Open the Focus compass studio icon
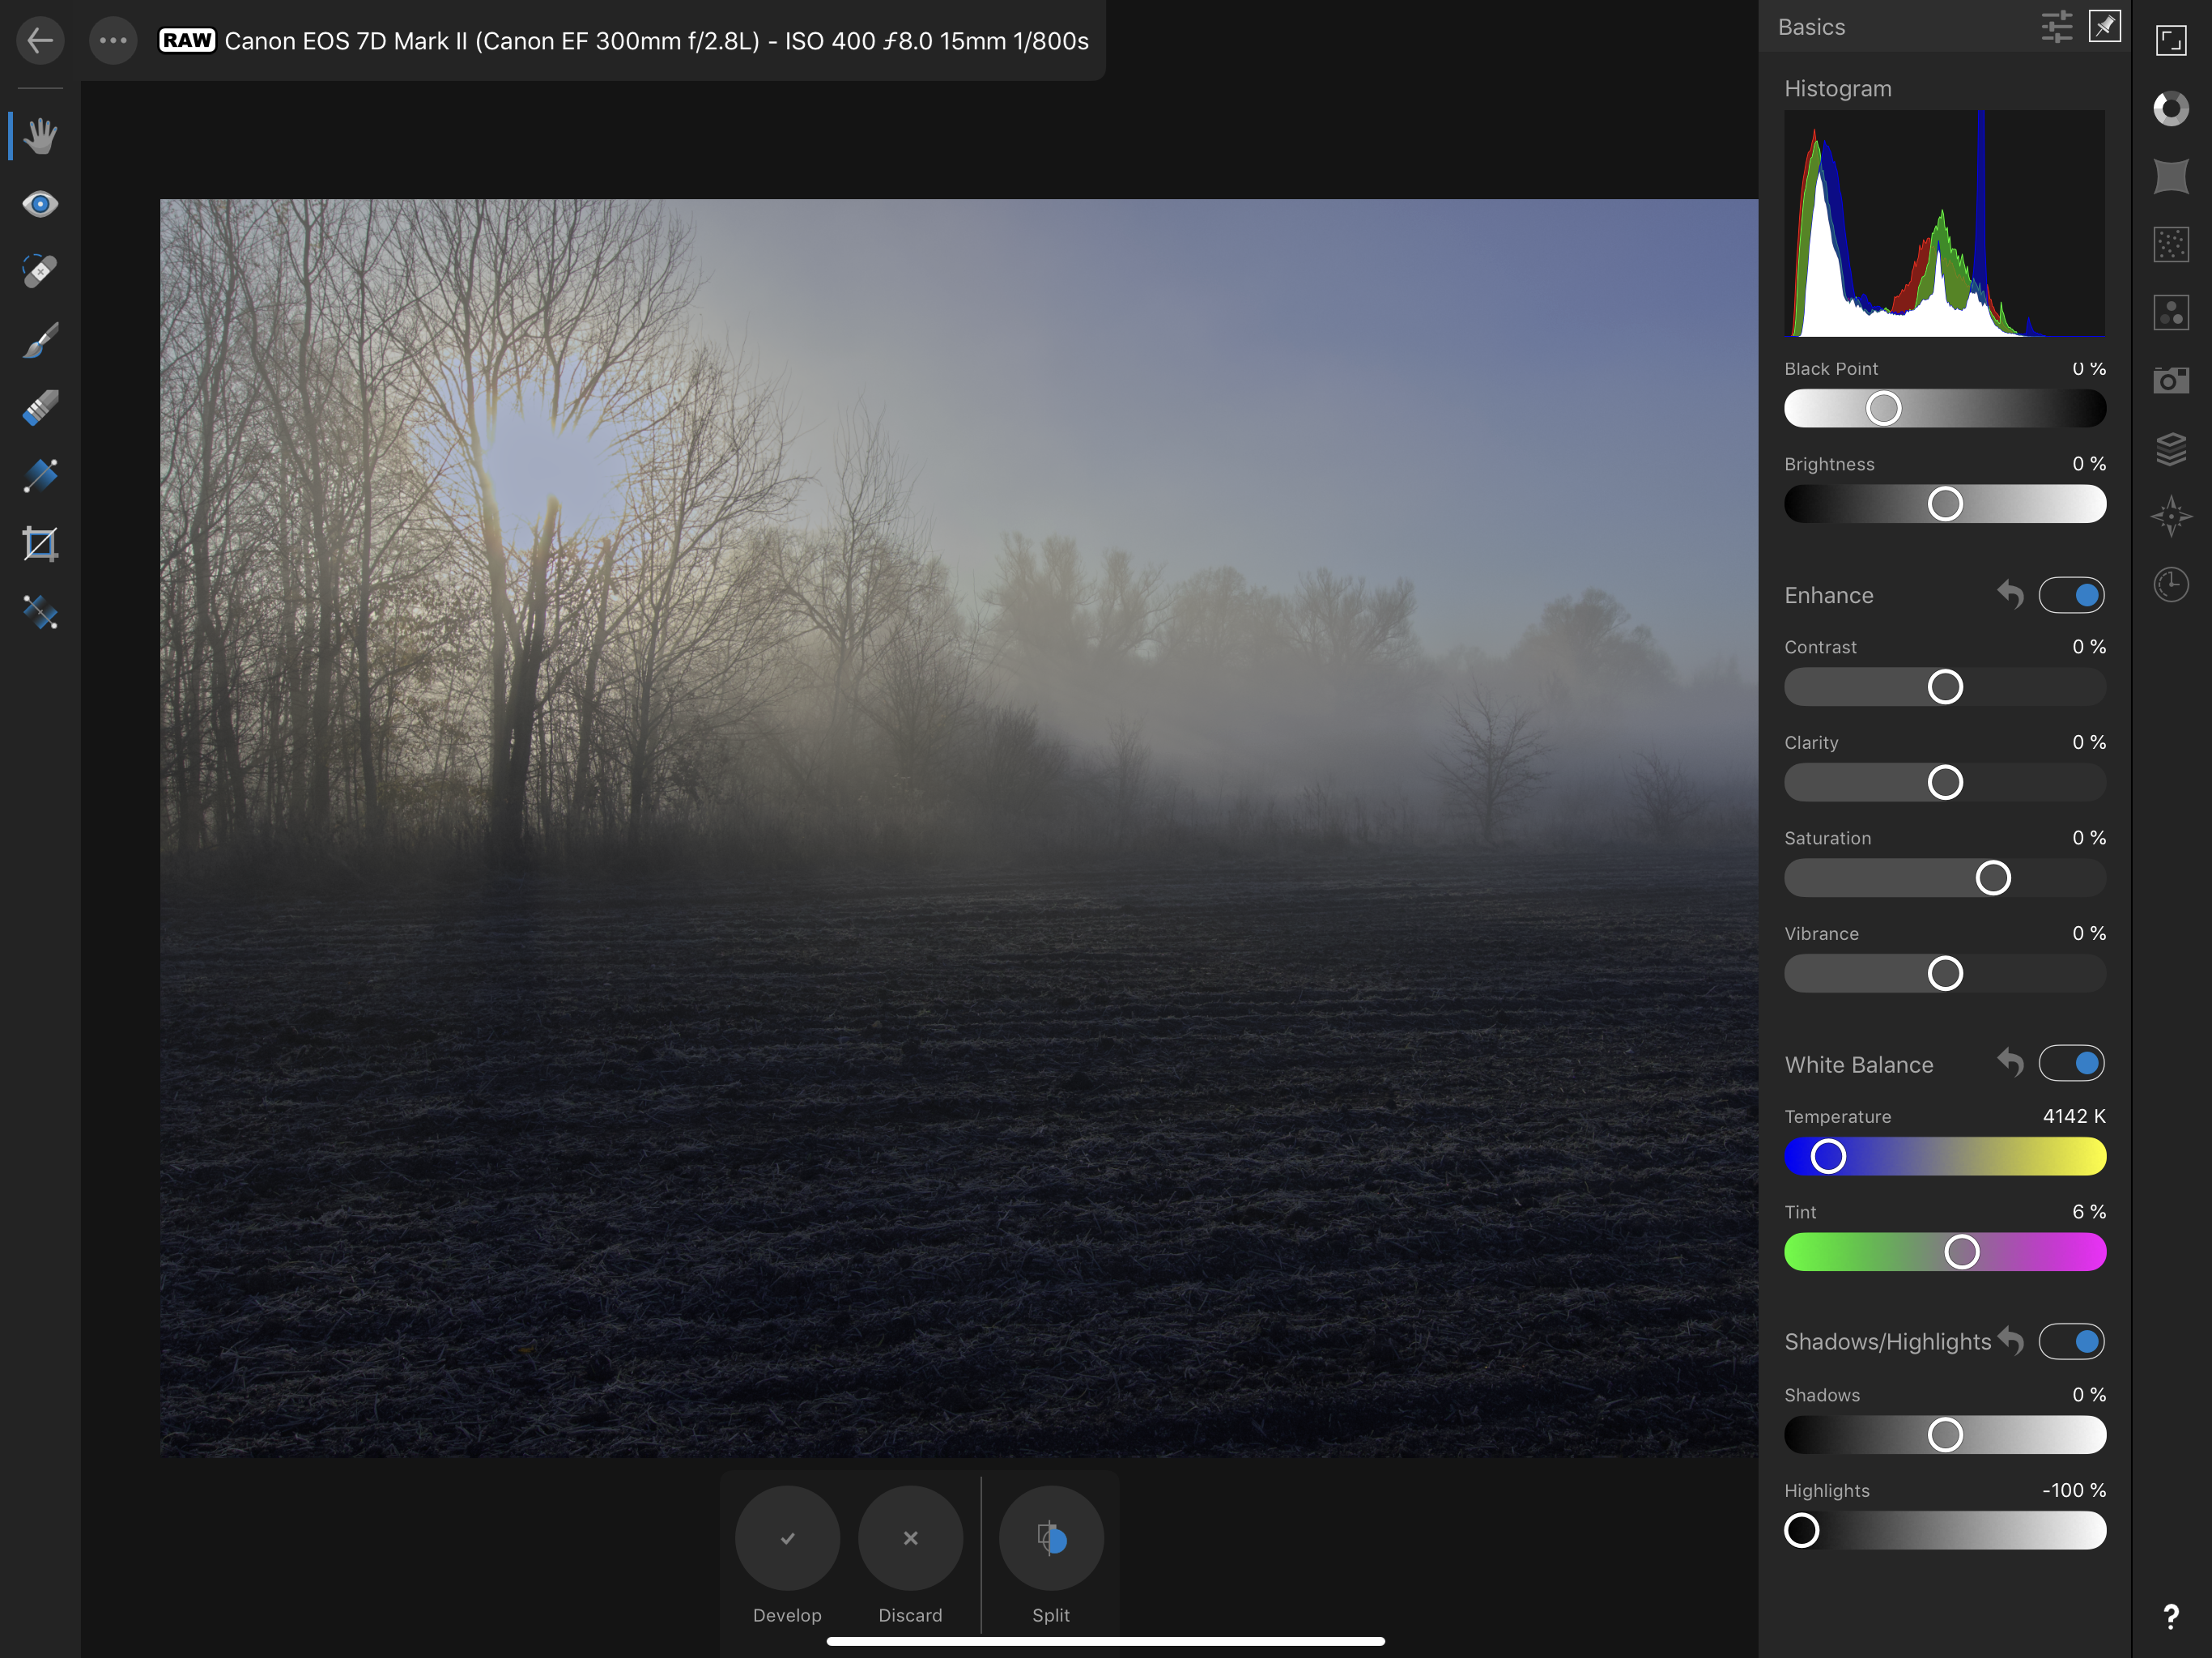 click(2171, 516)
